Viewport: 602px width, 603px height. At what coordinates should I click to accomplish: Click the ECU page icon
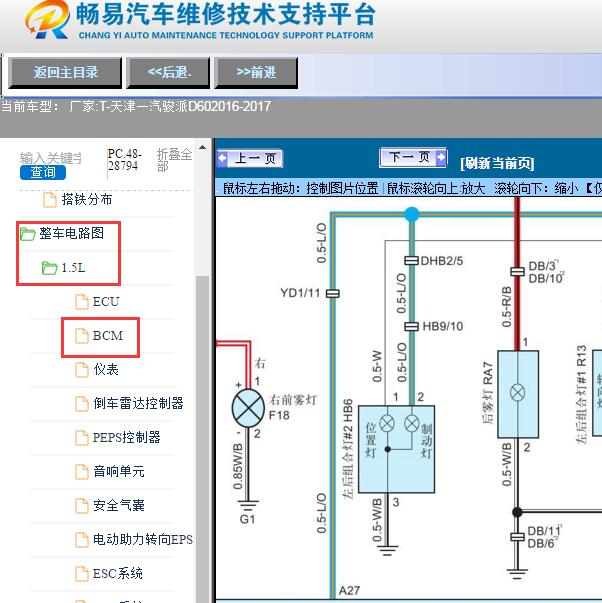(x=82, y=302)
